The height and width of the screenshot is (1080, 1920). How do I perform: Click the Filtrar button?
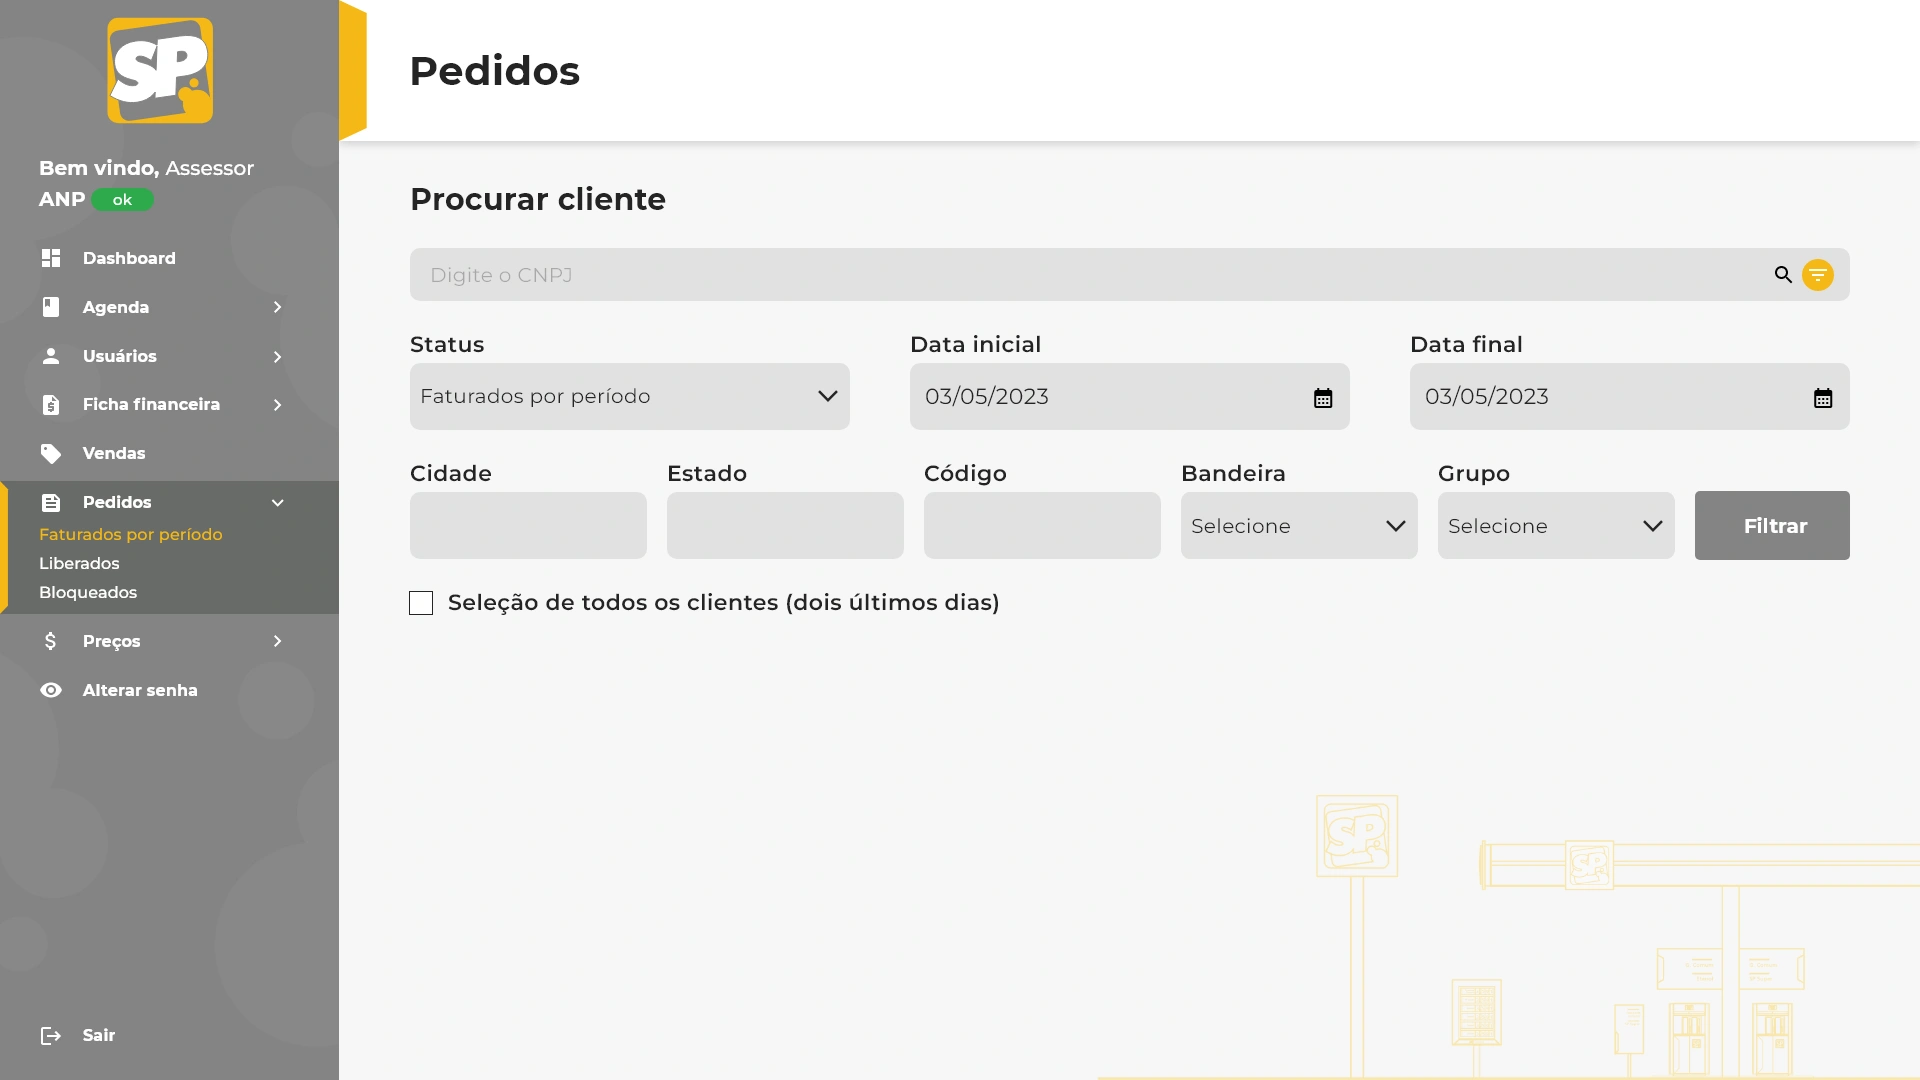click(1771, 526)
